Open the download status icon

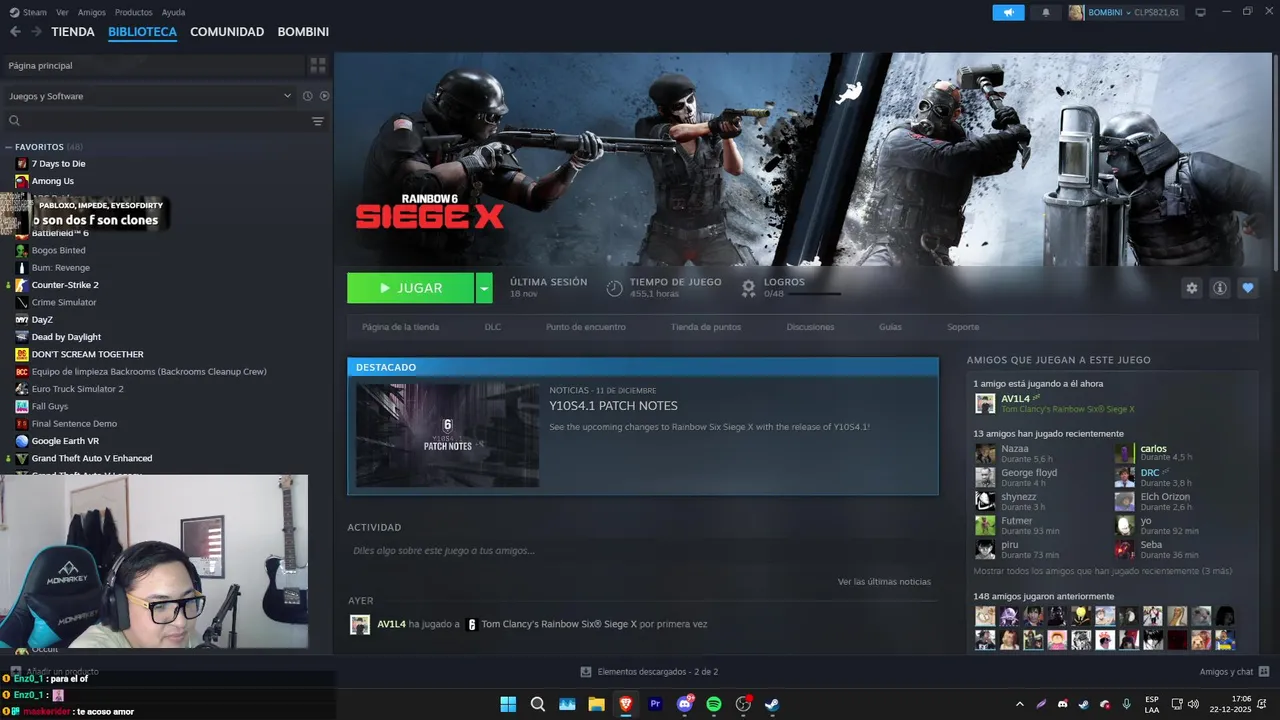[x=586, y=672]
